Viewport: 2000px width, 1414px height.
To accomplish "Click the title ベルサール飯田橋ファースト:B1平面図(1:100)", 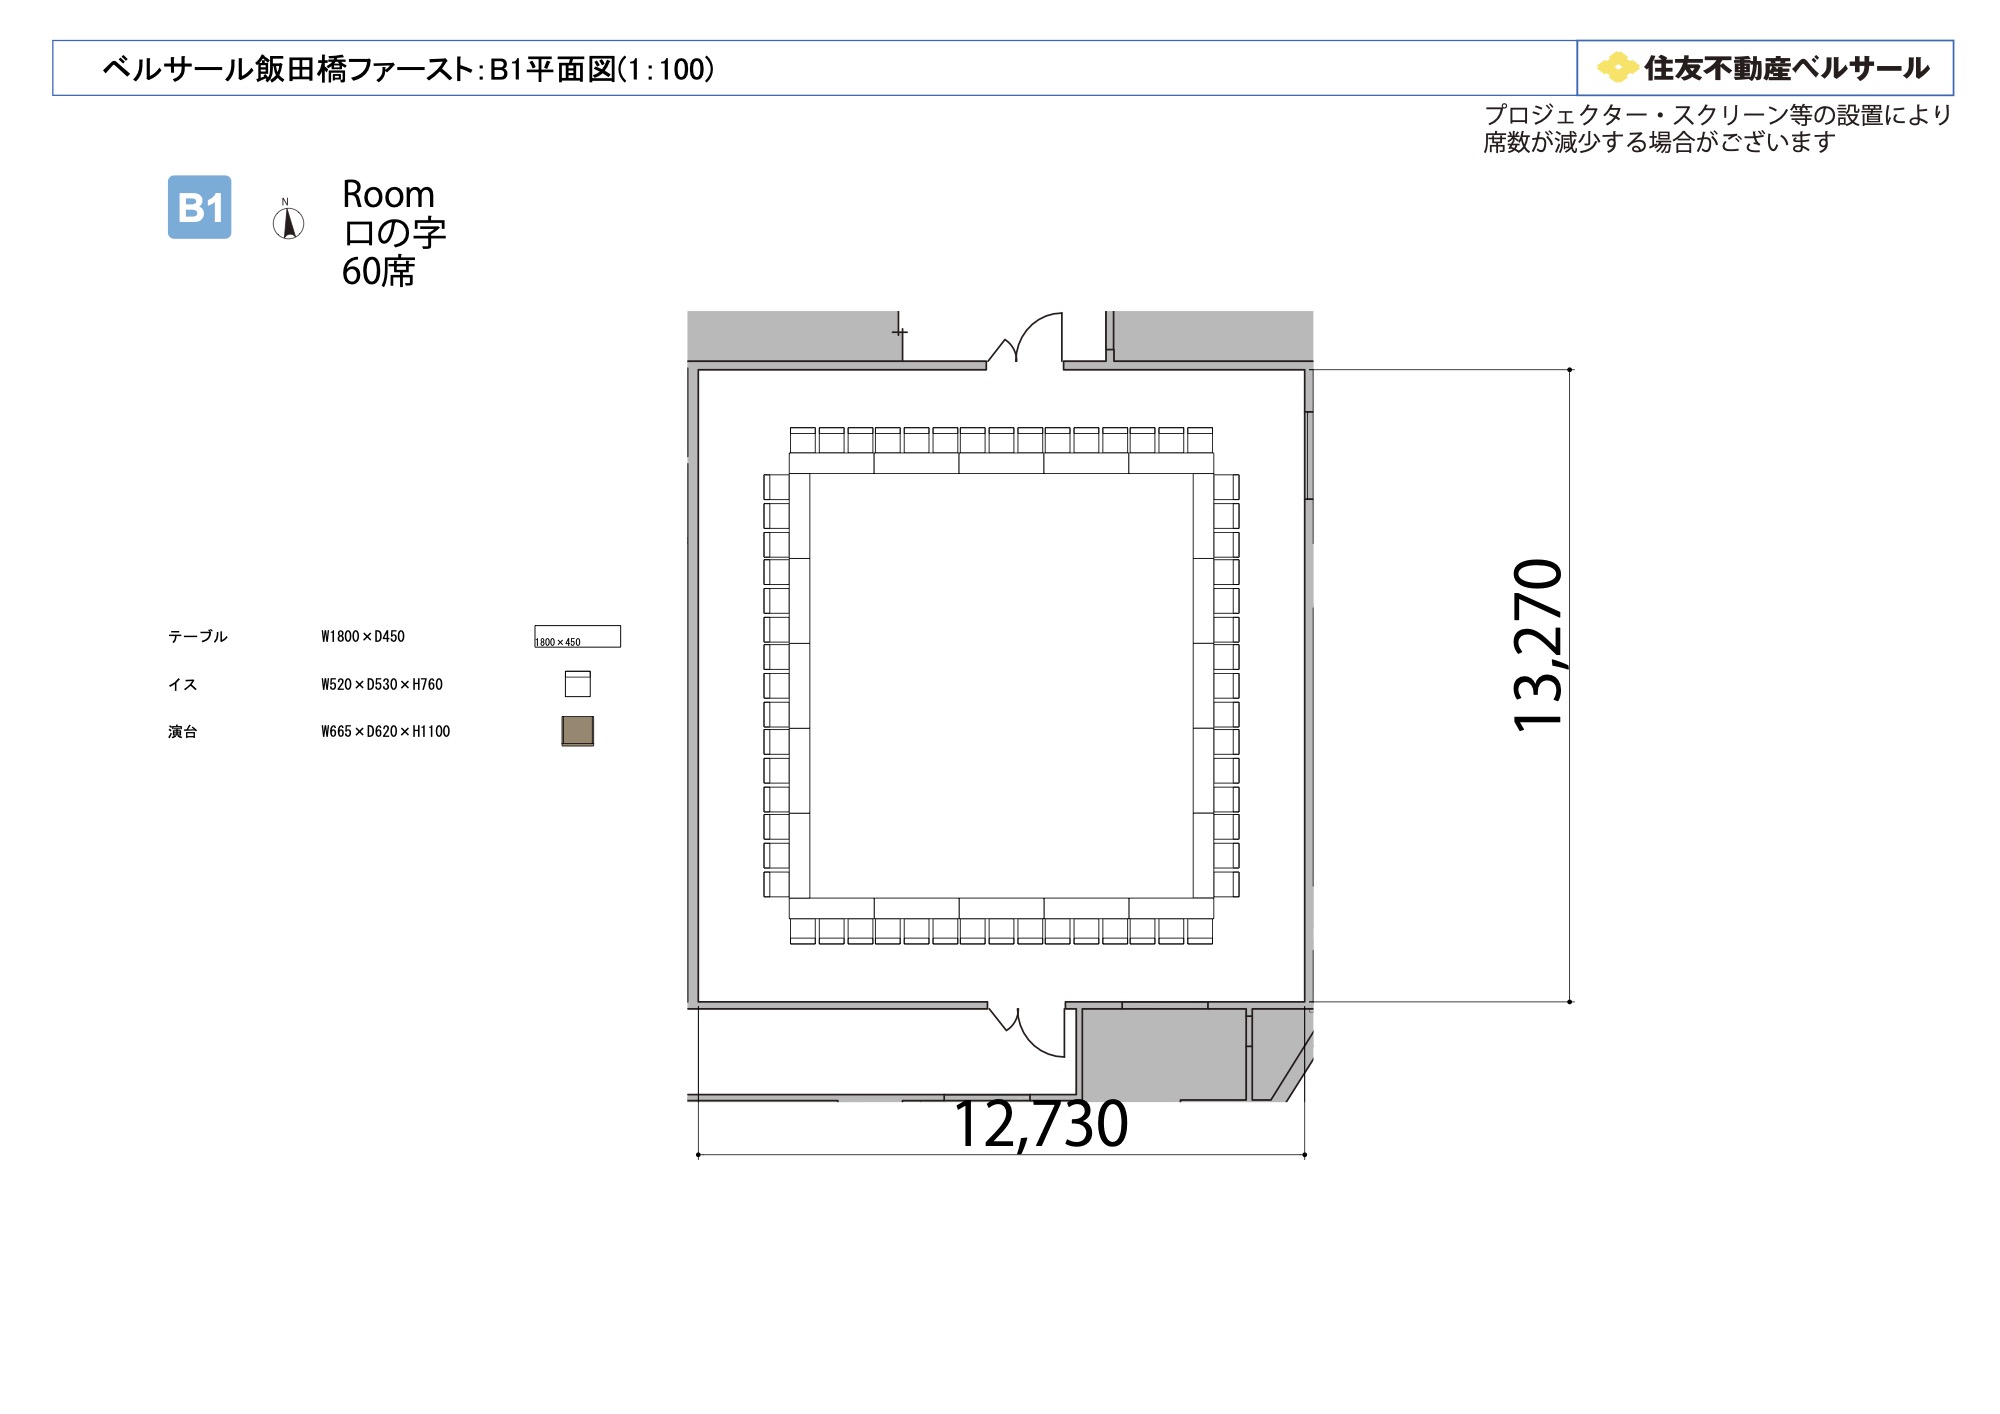I will point(408,69).
